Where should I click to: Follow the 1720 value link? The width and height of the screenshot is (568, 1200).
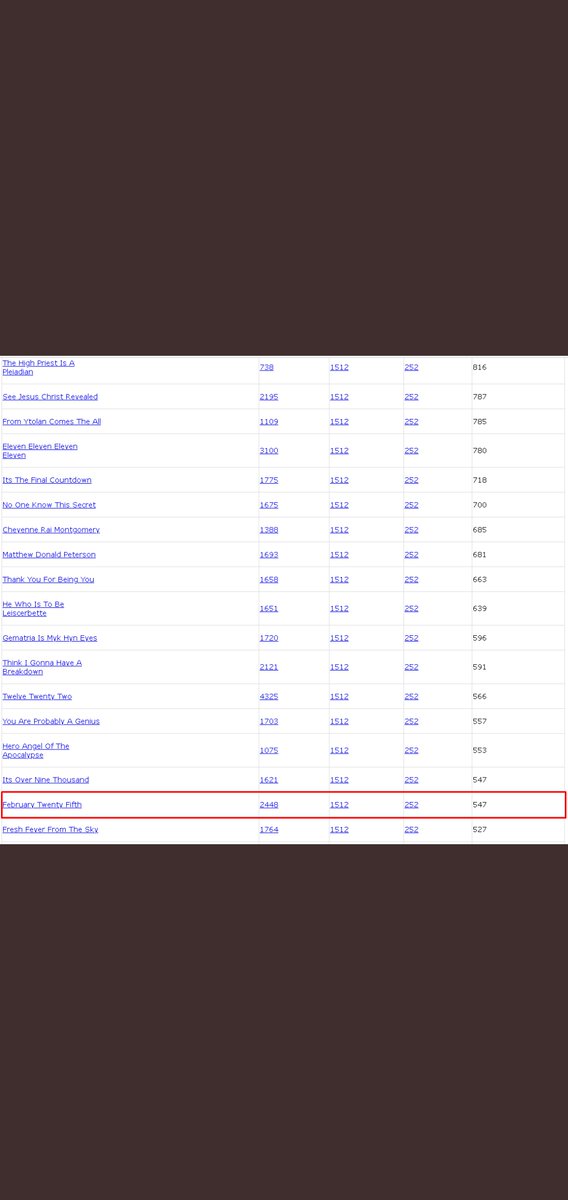(269, 638)
